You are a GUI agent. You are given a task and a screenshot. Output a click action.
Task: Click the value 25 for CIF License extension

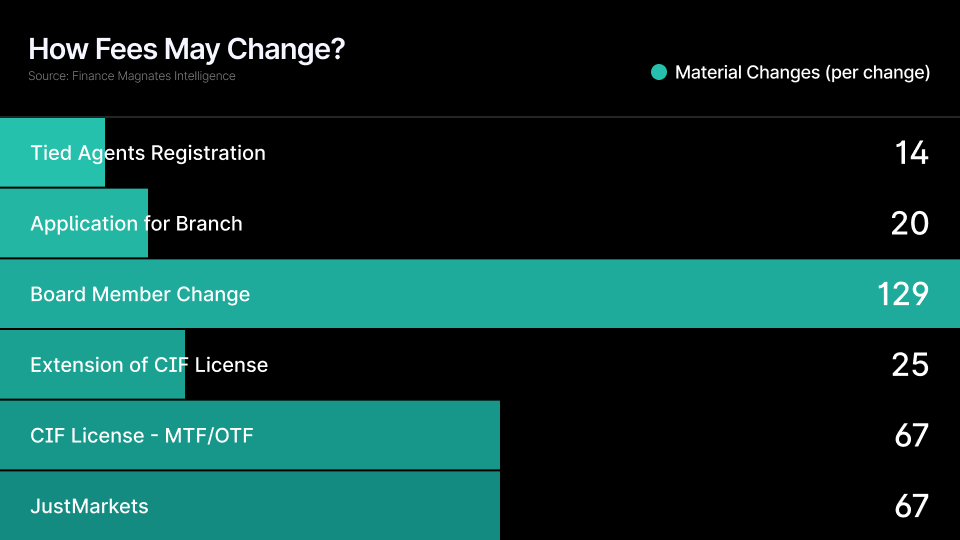pos(909,365)
